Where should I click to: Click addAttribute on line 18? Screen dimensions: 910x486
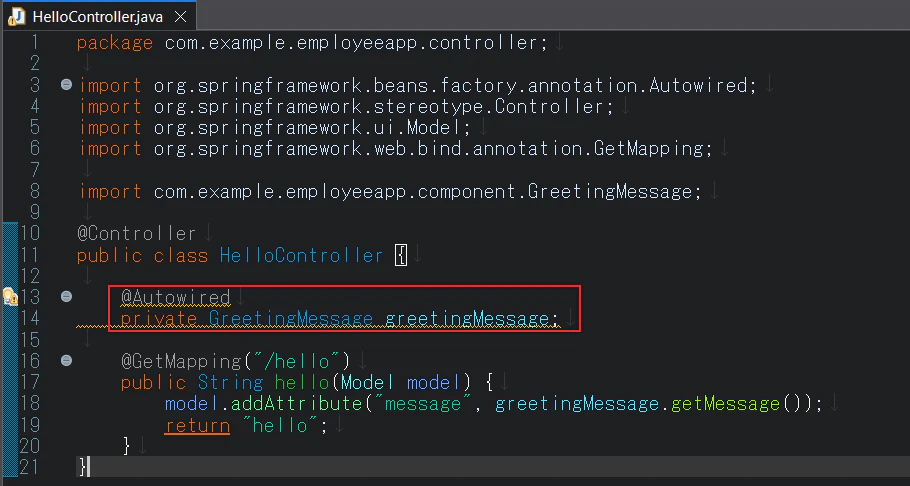pos(296,404)
